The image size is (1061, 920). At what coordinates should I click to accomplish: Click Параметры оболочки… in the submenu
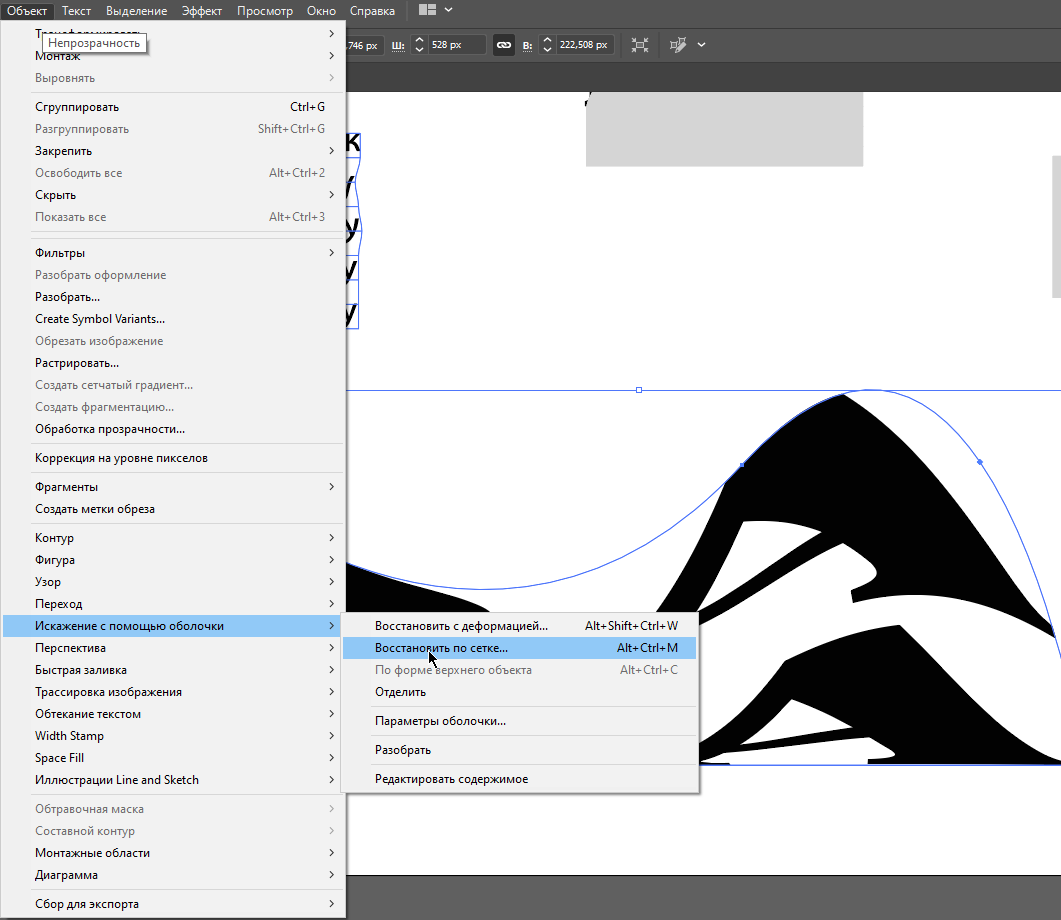pos(440,721)
